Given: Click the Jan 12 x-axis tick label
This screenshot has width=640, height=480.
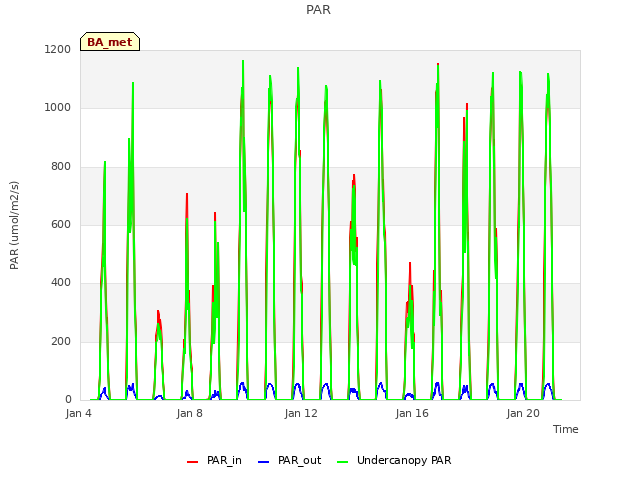Looking at the screenshot, I should tap(301, 413).
